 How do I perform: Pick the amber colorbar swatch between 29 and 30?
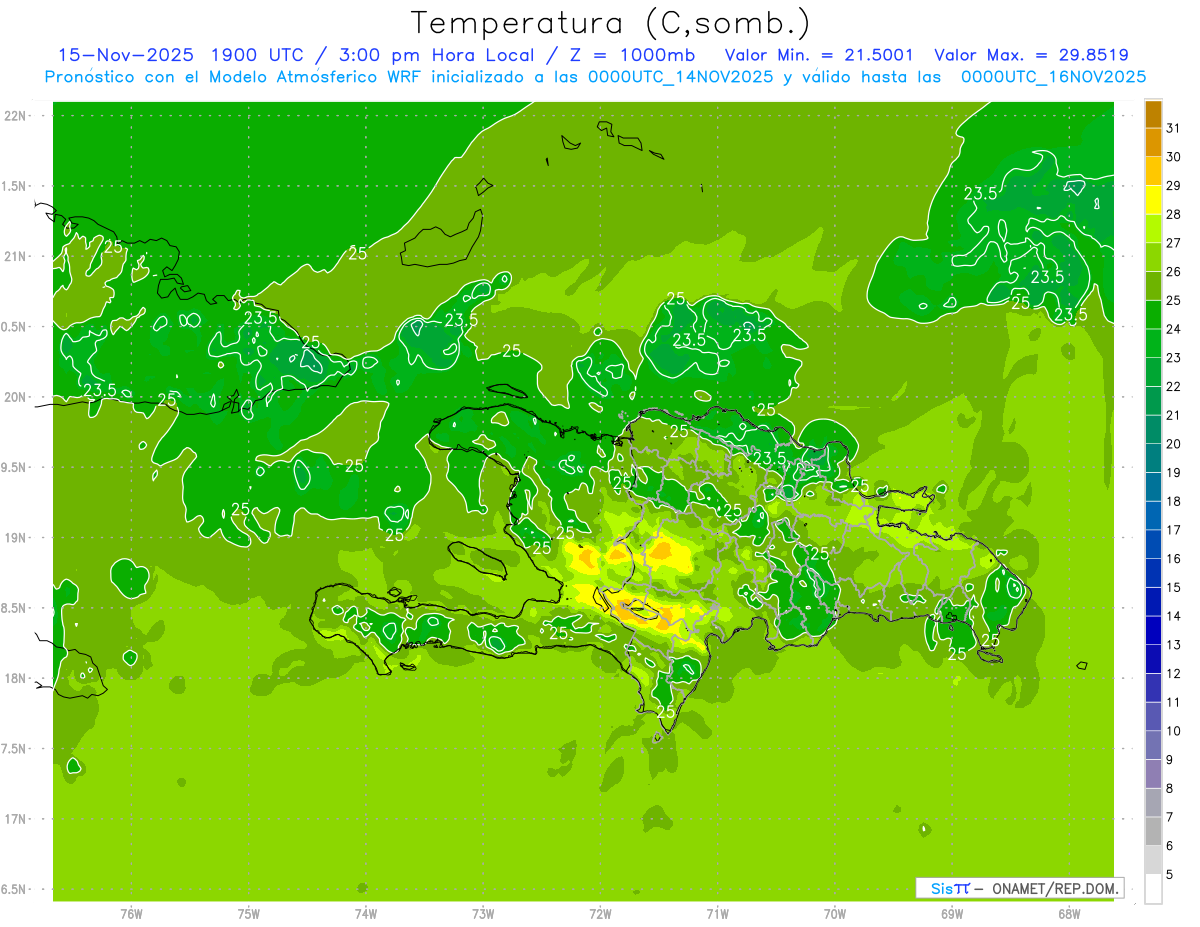tap(1153, 171)
